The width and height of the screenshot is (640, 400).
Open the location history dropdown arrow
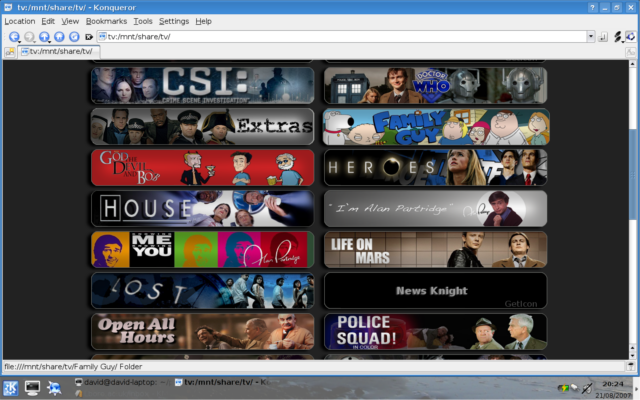pyautogui.click(x=591, y=37)
